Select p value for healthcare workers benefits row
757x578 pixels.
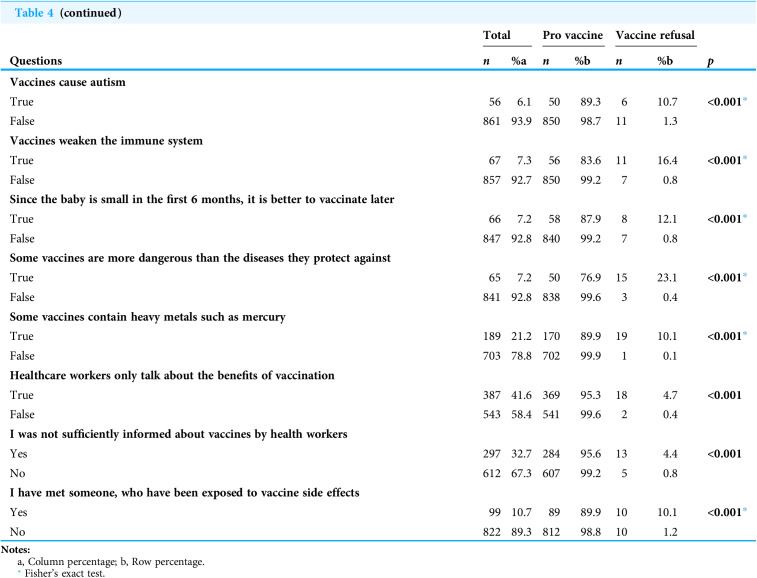pos(724,395)
